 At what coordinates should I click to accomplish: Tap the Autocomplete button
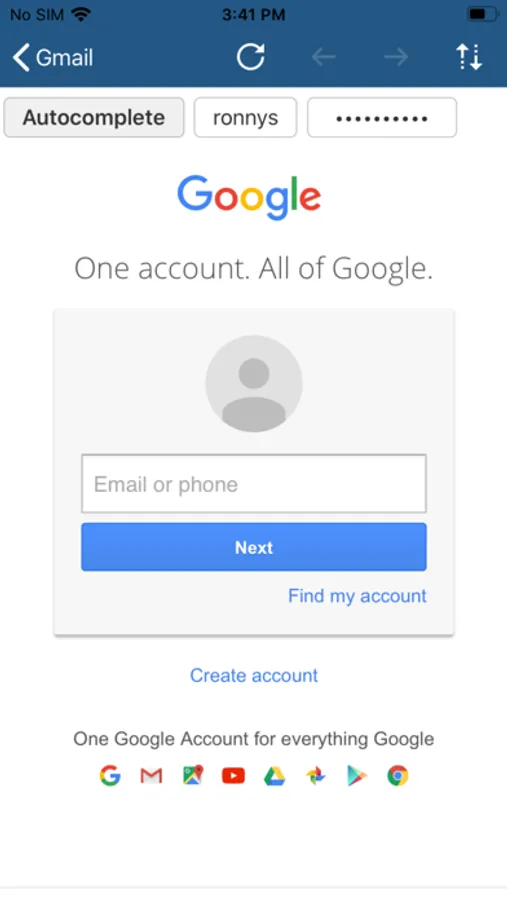(94, 118)
